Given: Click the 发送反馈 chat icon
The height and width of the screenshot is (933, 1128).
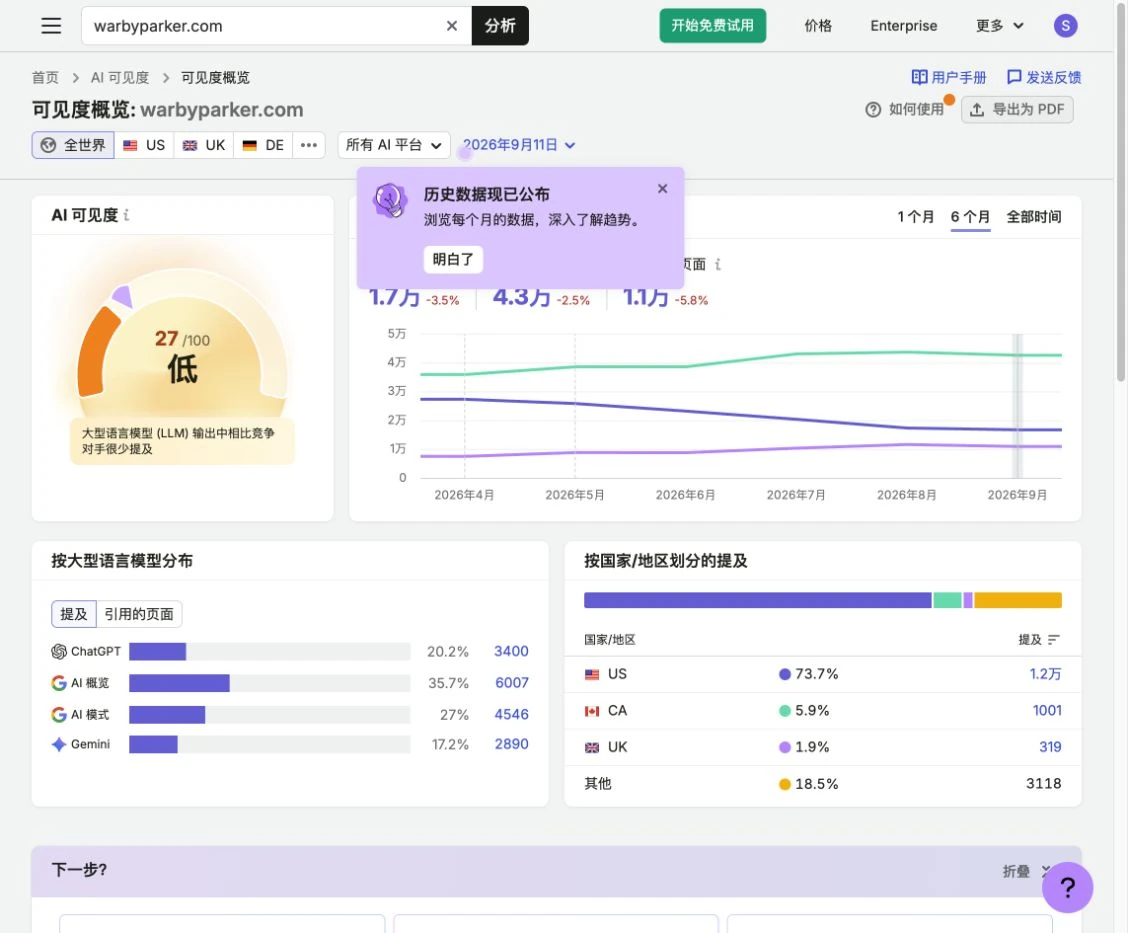Looking at the screenshot, I should click(1014, 77).
